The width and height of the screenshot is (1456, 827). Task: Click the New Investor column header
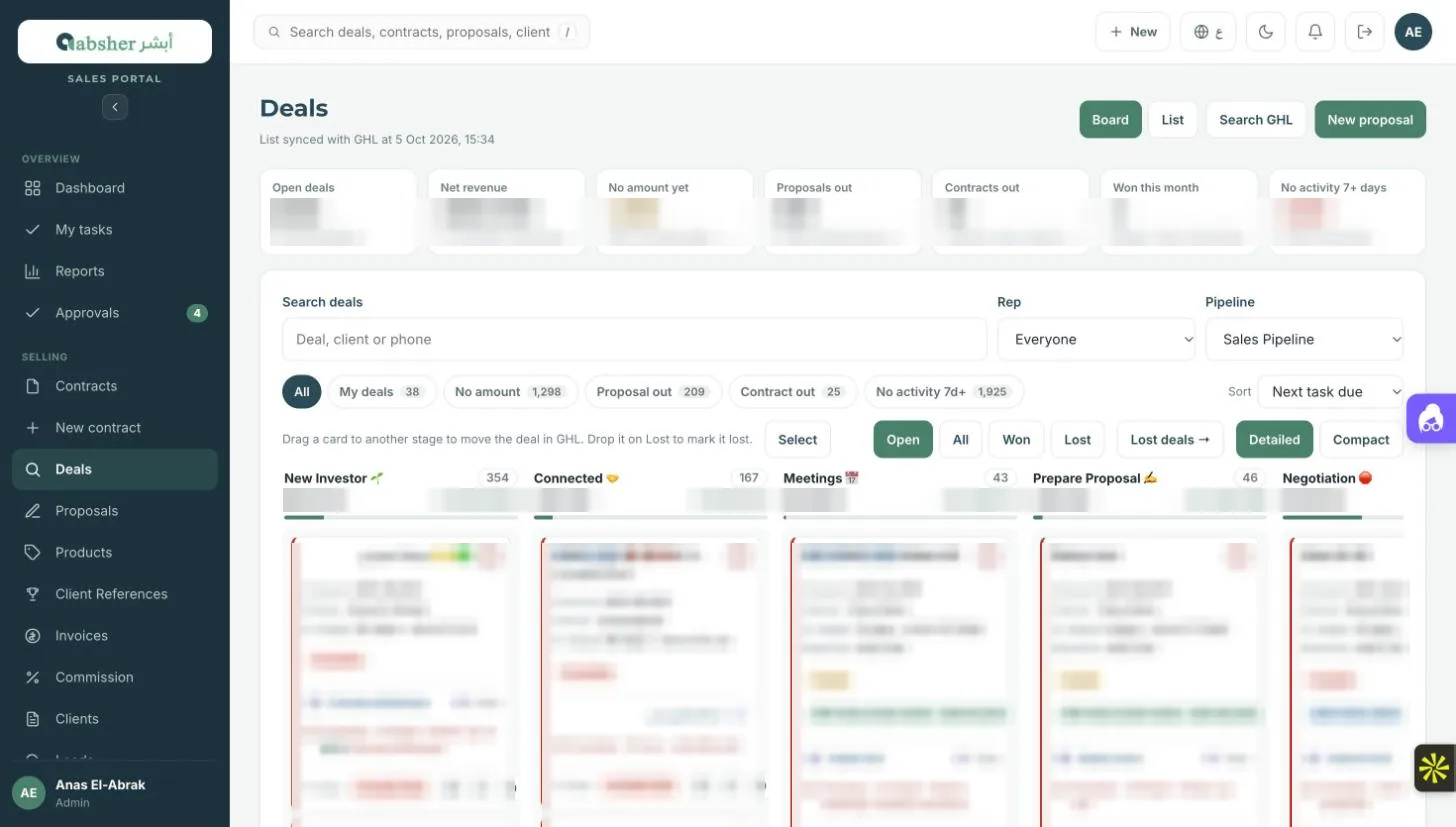(x=334, y=479)
